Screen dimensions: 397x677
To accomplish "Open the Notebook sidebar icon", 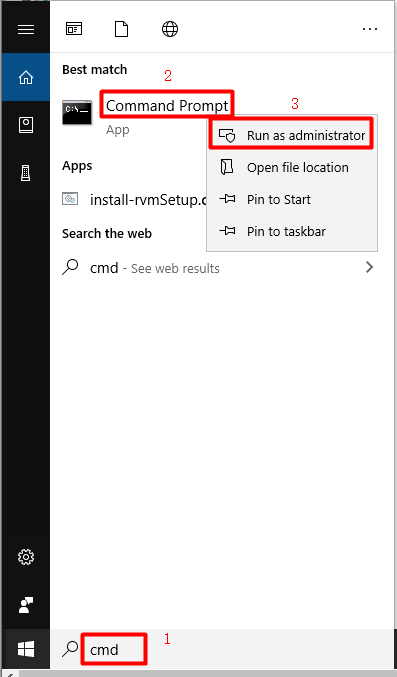I will click(26, 125).
